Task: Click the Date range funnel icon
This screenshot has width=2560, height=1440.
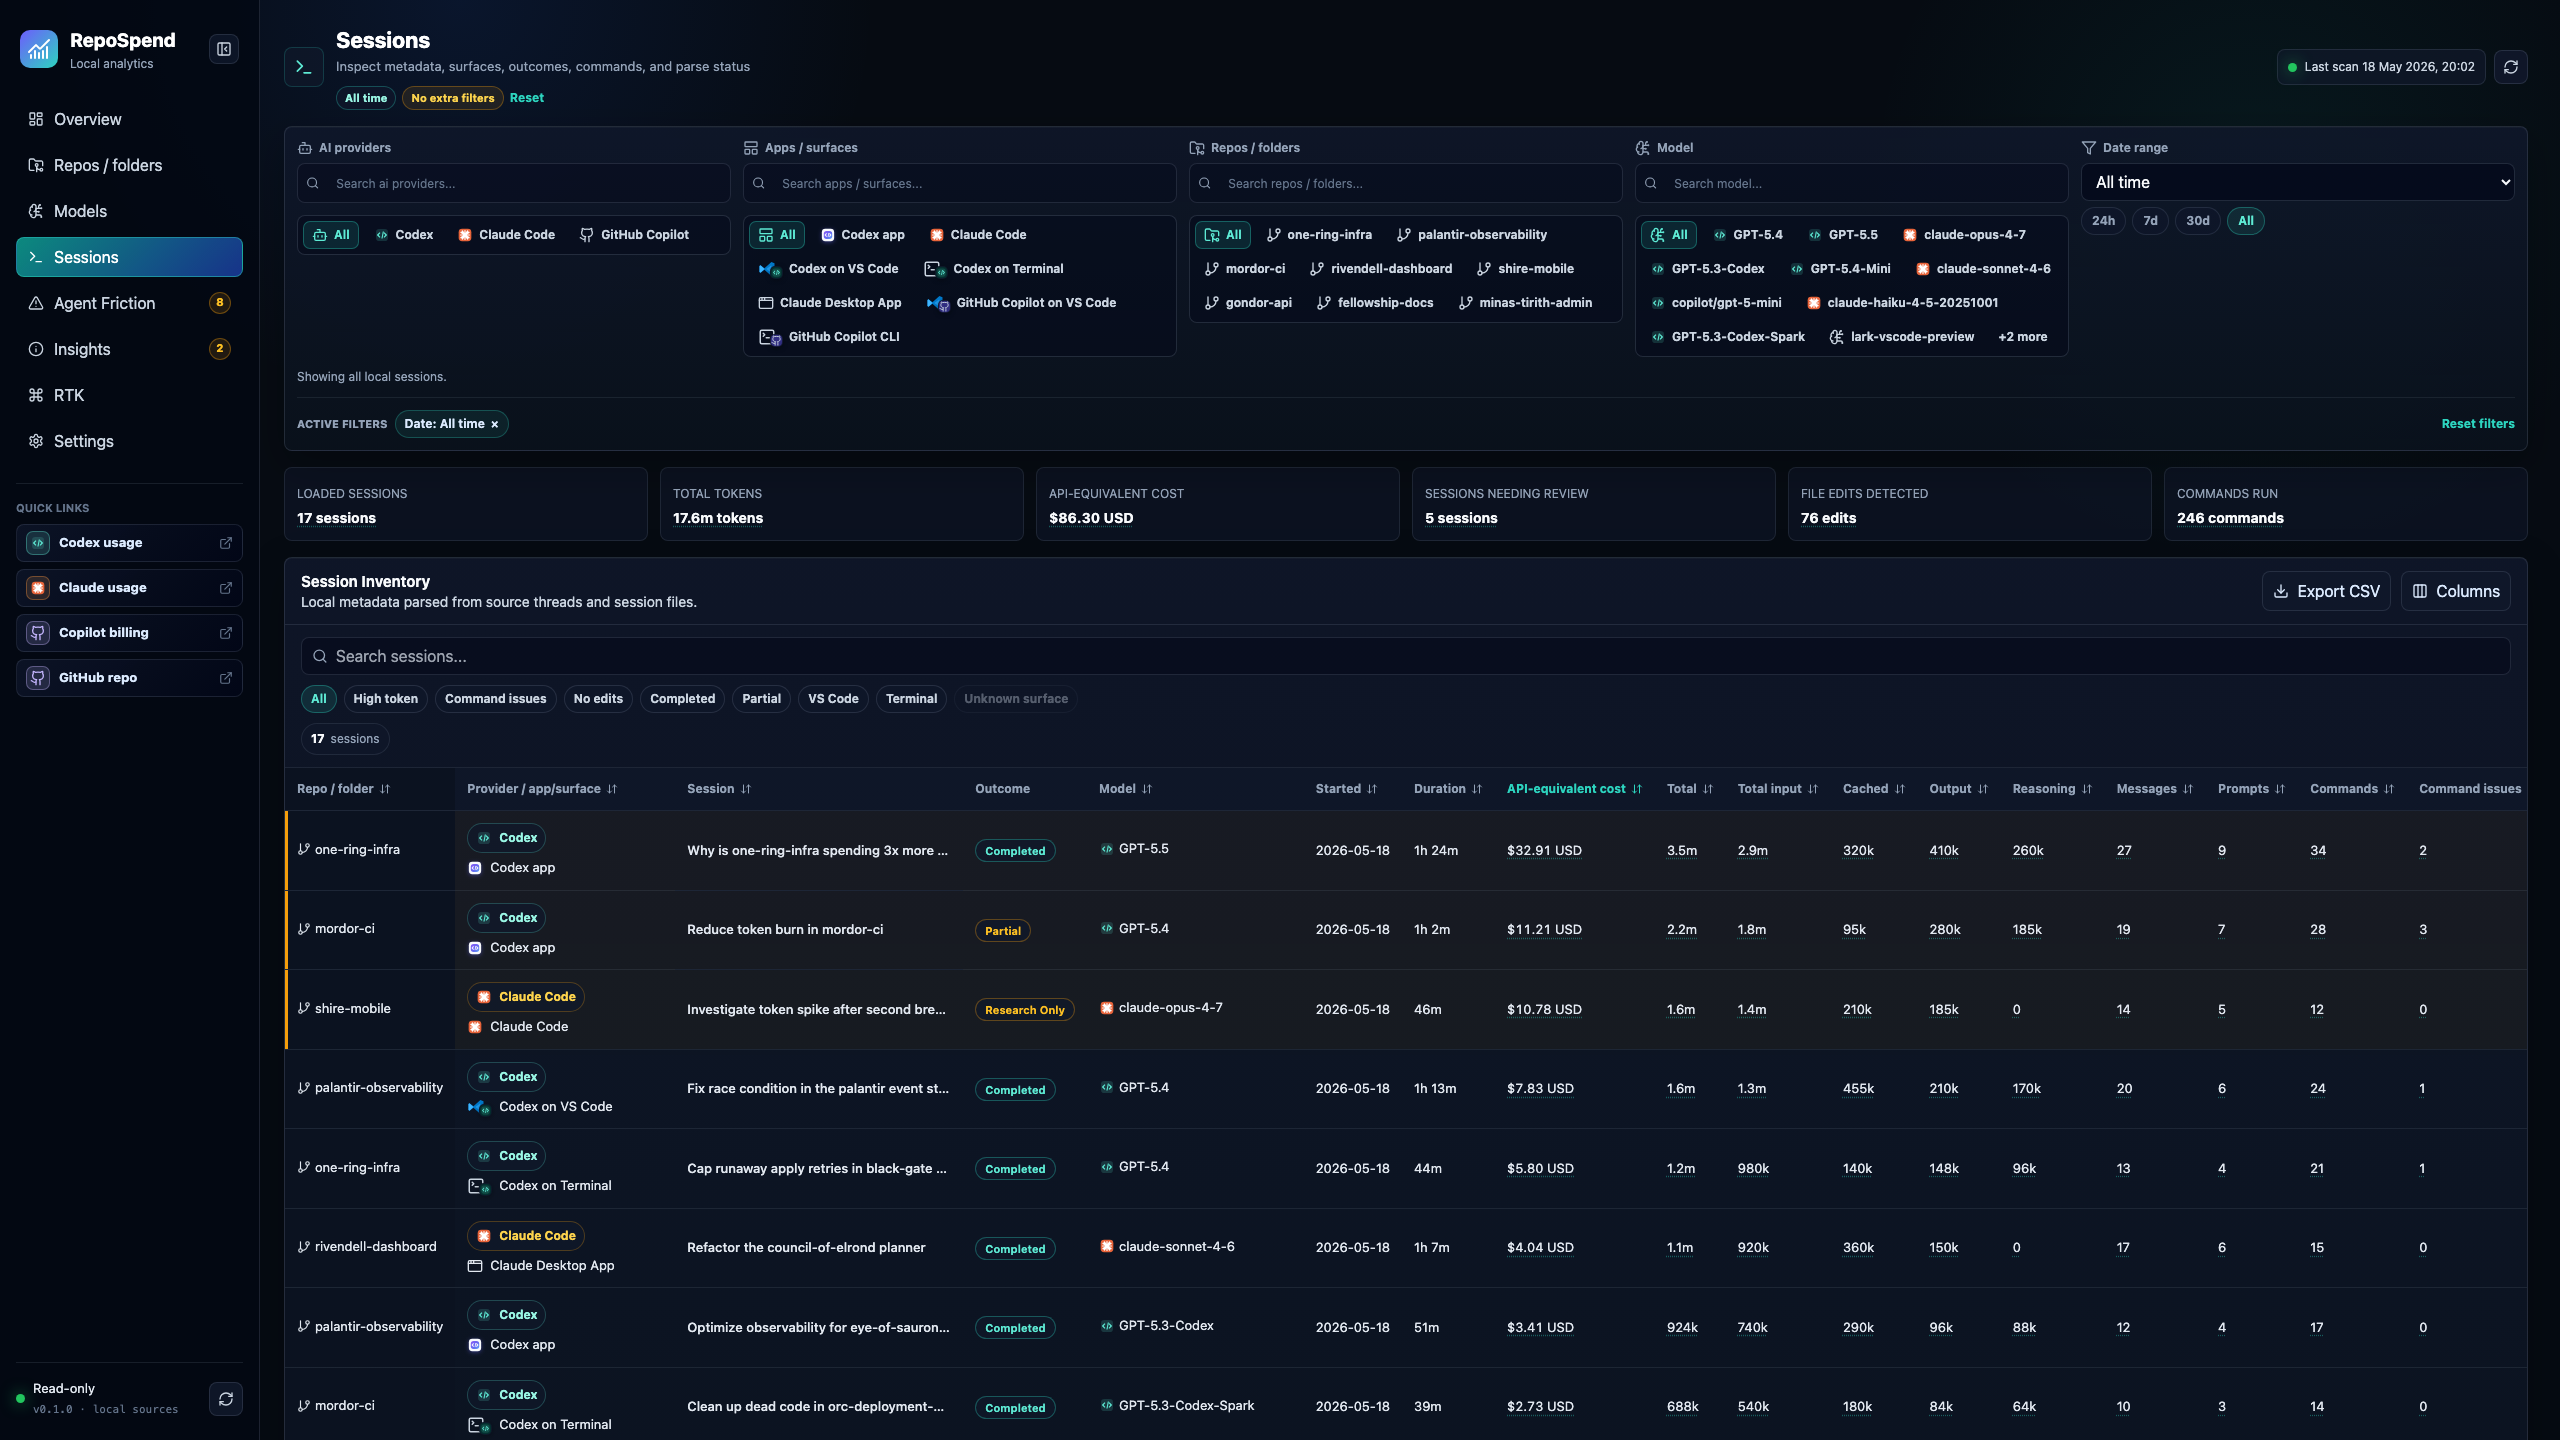Action: (x=2089, y=148)
